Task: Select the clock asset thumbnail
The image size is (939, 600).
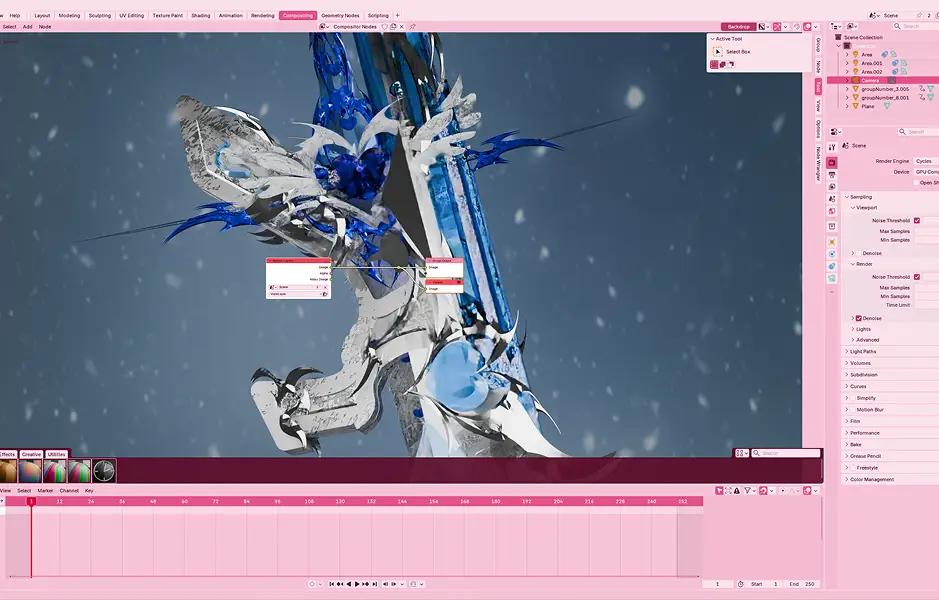Action: pos(104,471)
